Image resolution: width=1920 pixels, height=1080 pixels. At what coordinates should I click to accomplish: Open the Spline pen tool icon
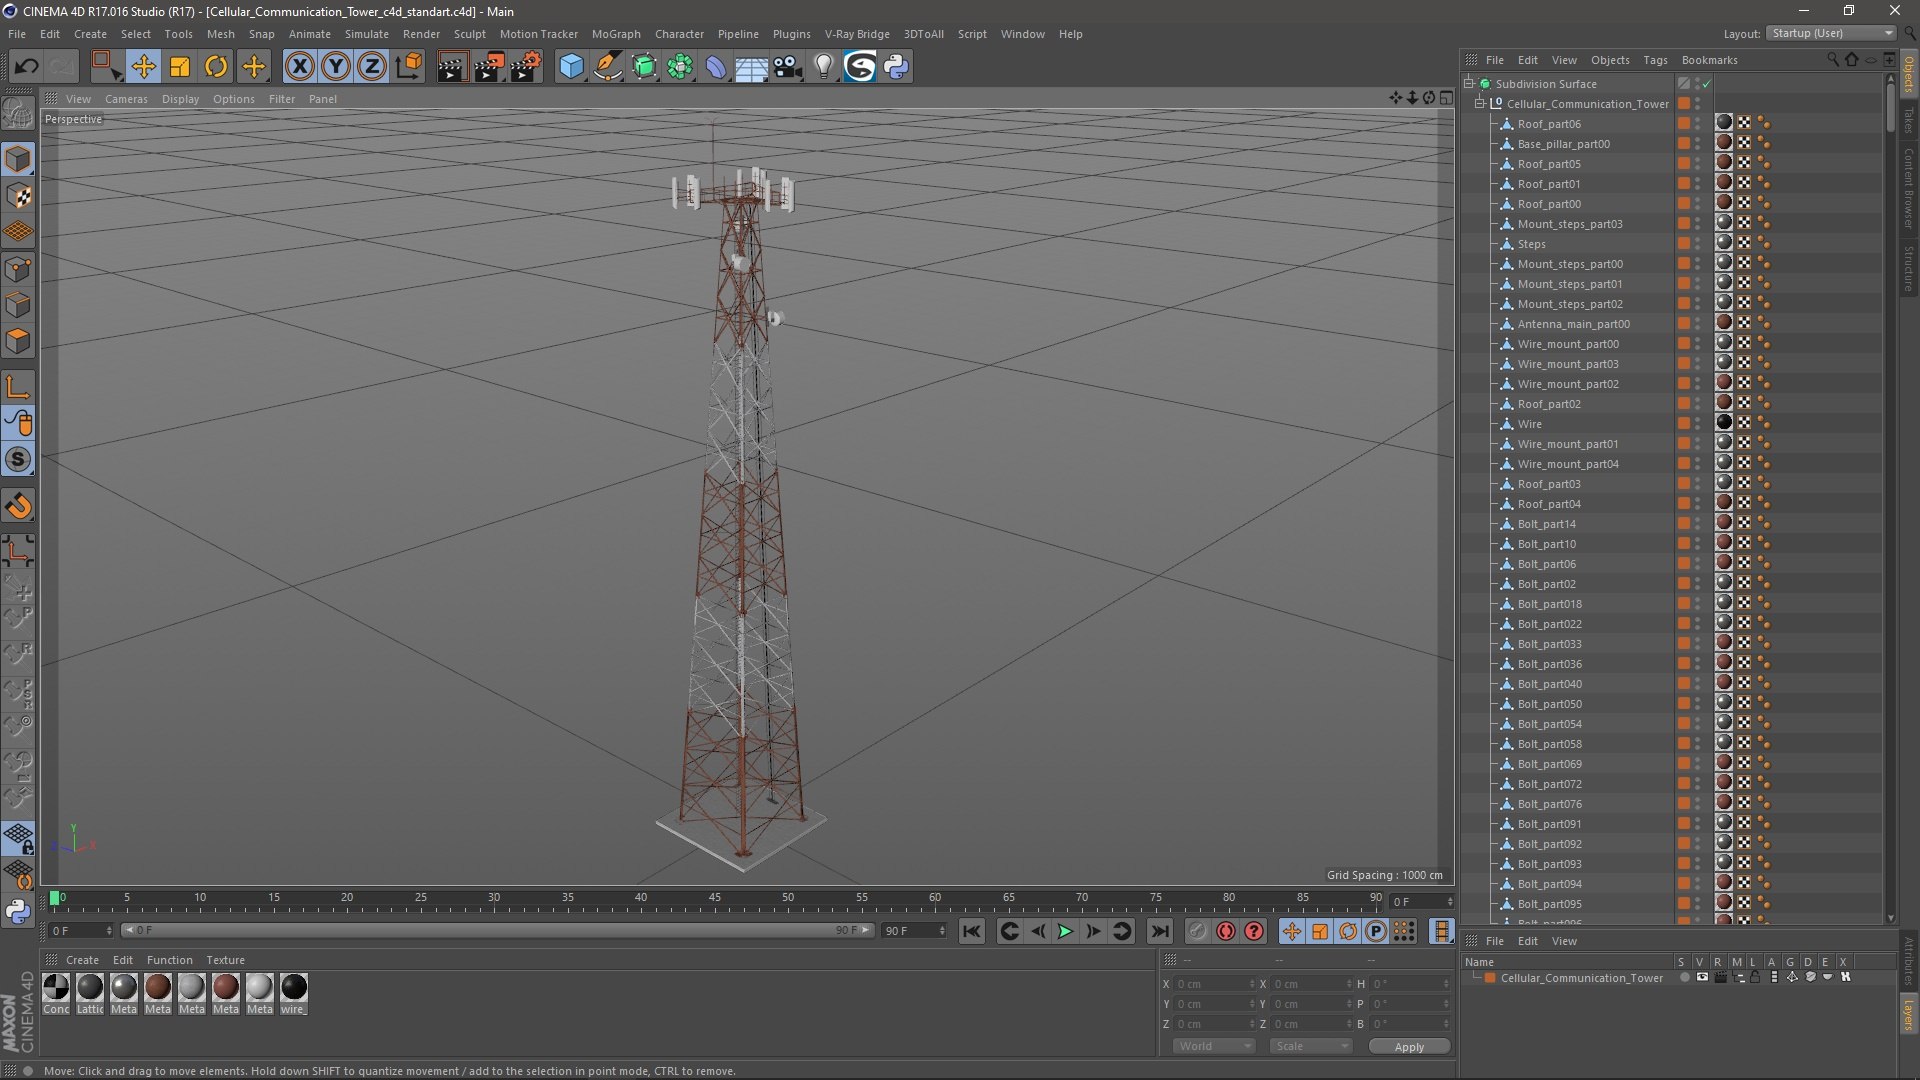coord(607,67)
